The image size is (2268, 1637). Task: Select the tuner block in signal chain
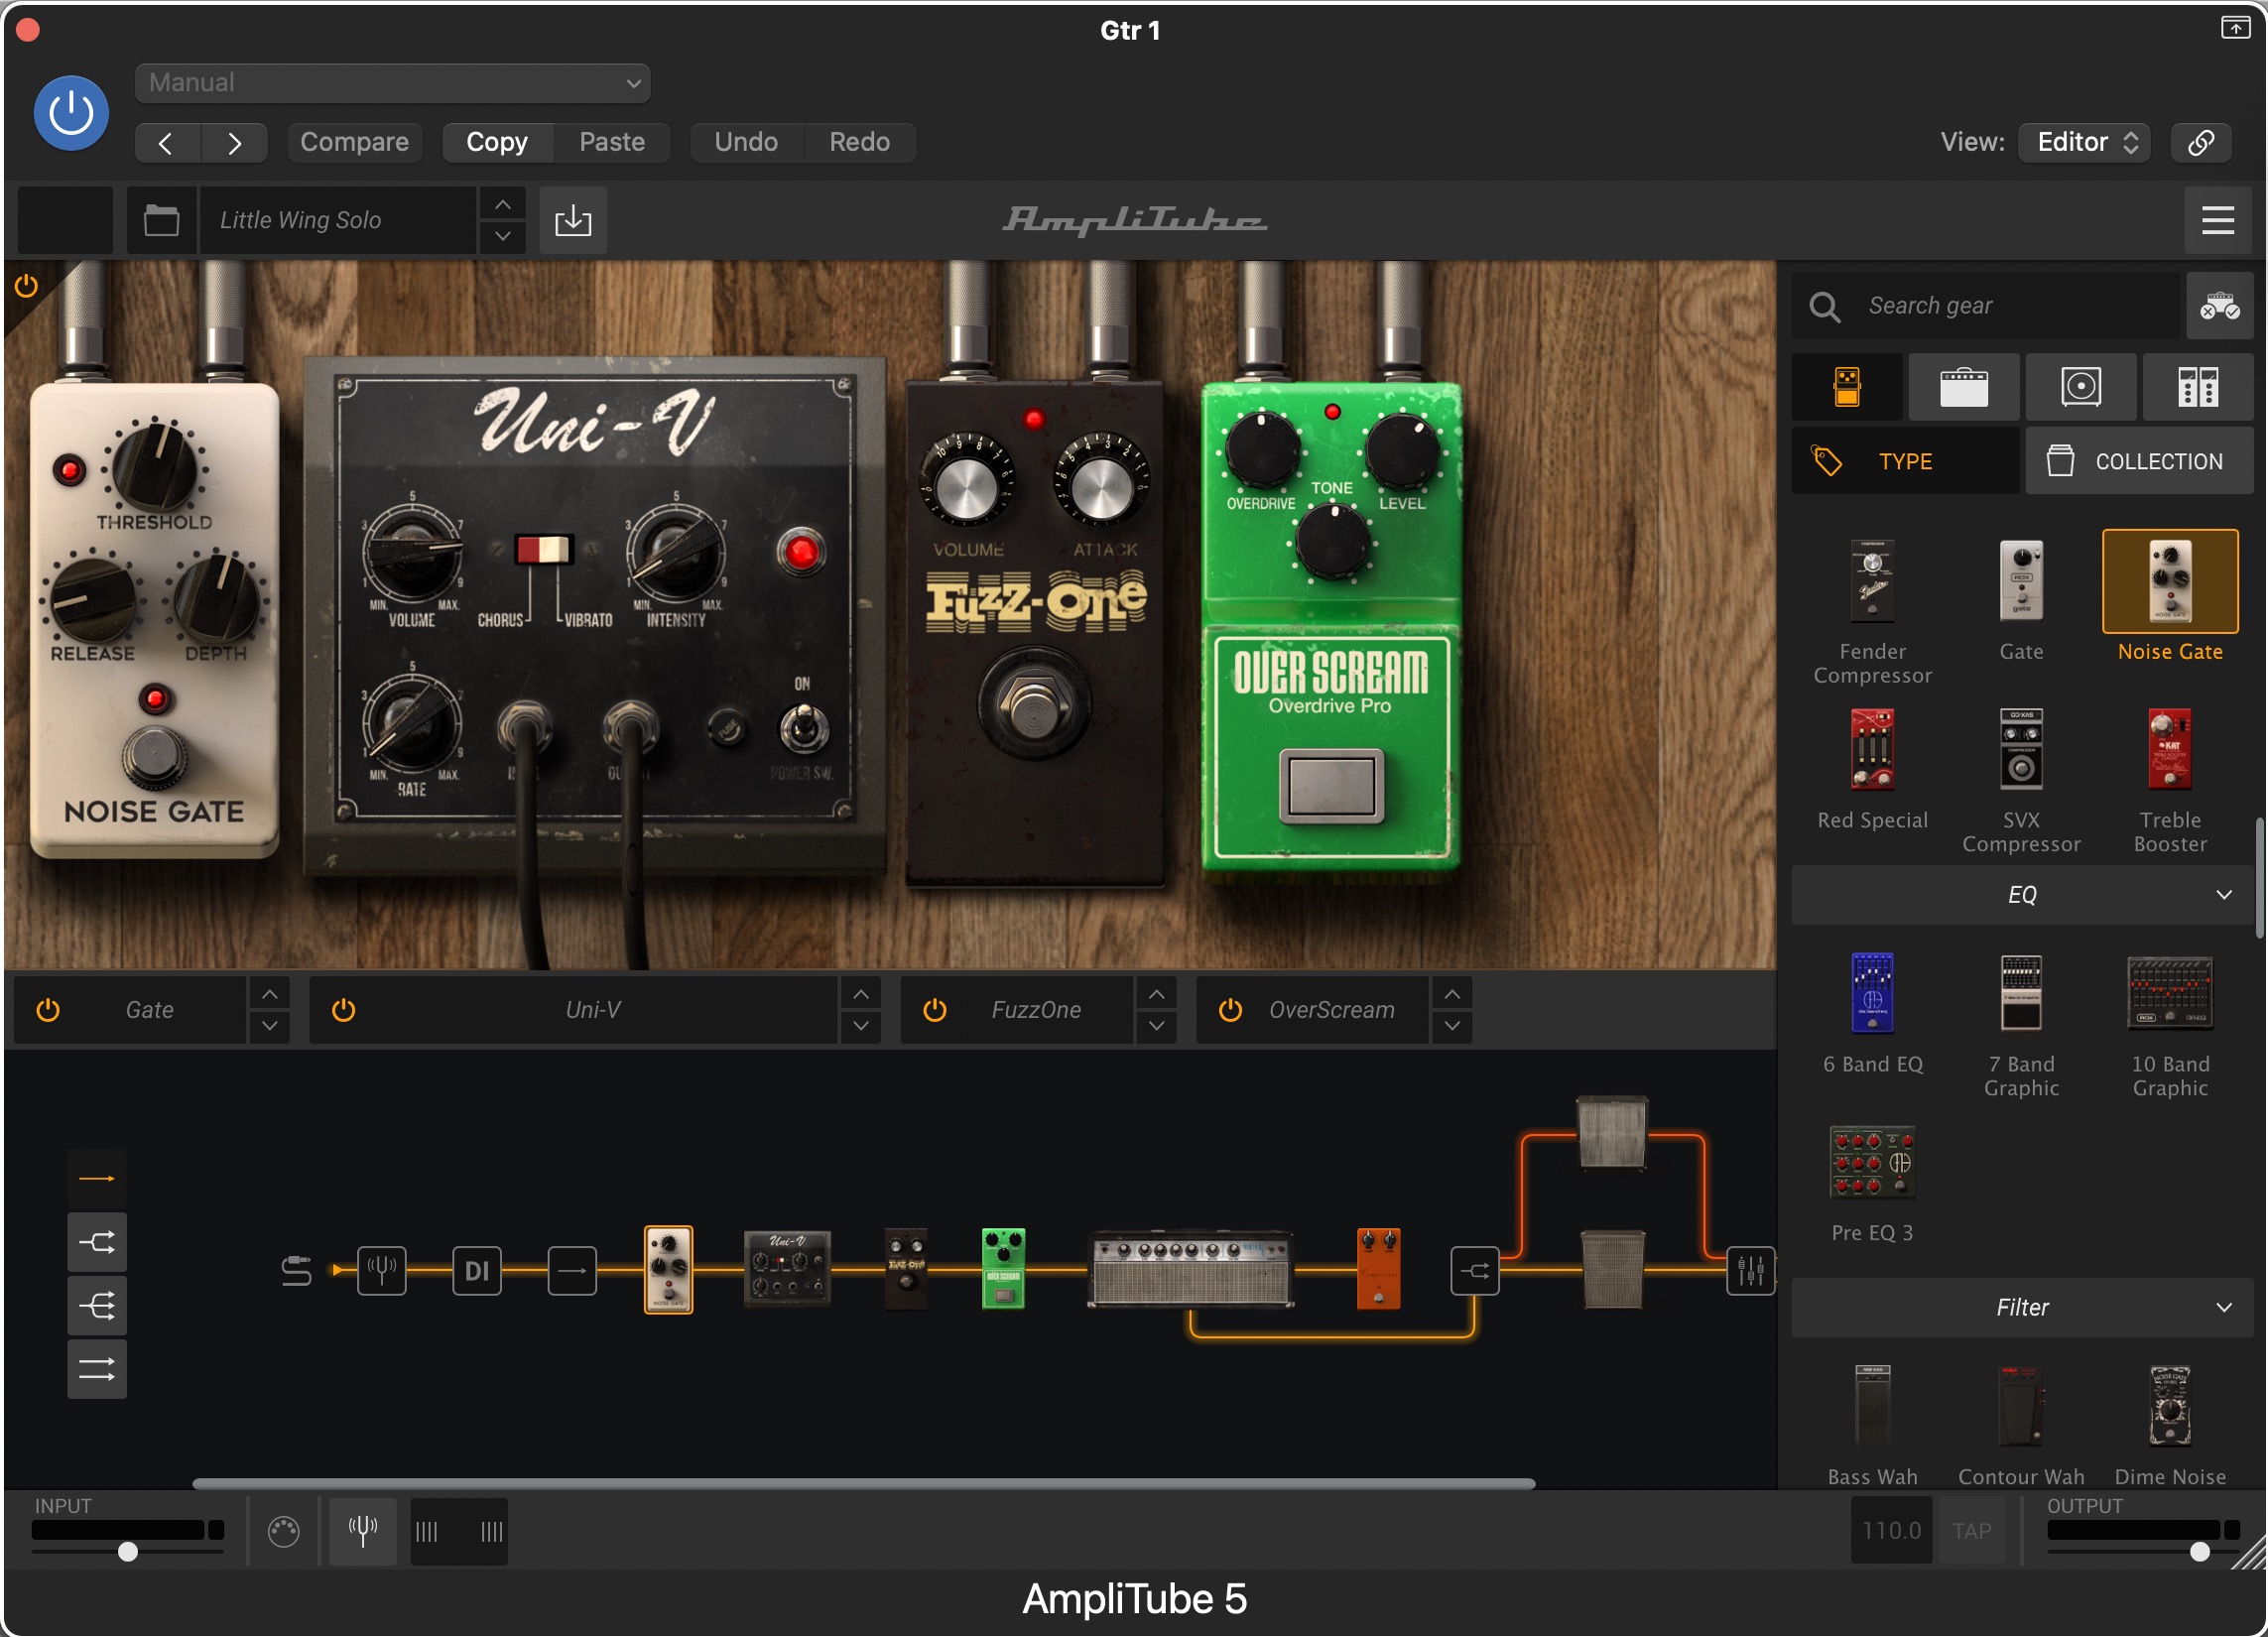coord(382,1271)
